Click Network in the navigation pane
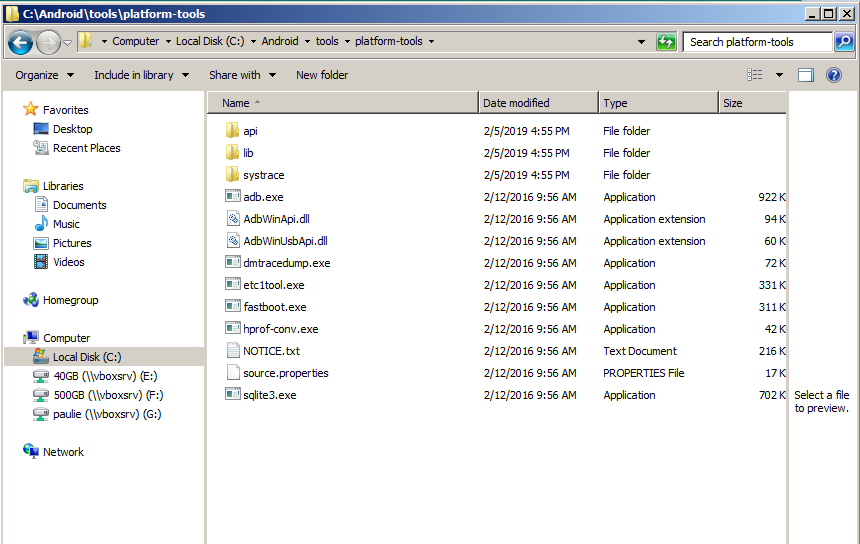Image resolution: width=860 pixels, height=544 pixels. 63,452
